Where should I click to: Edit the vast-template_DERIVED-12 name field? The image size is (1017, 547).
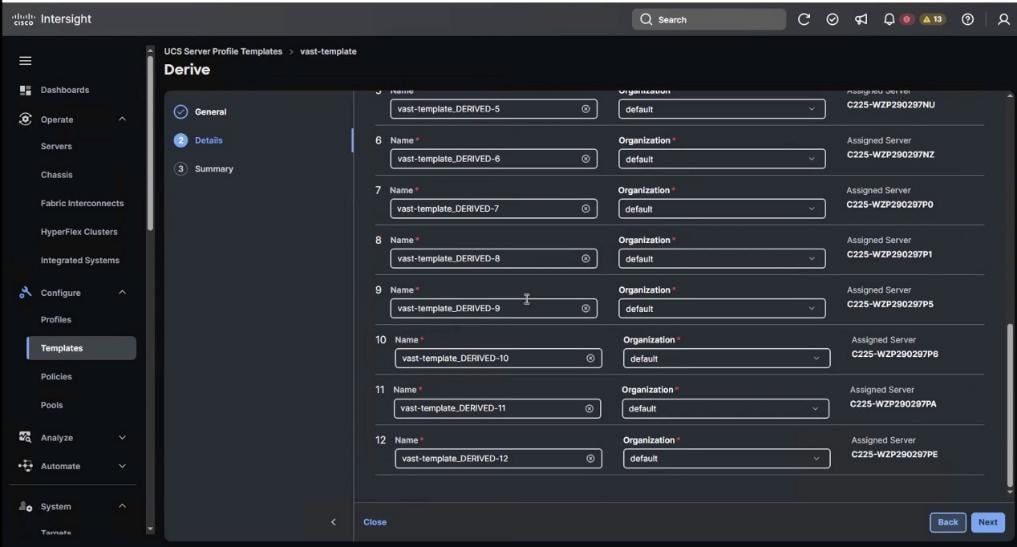(498, 459)
